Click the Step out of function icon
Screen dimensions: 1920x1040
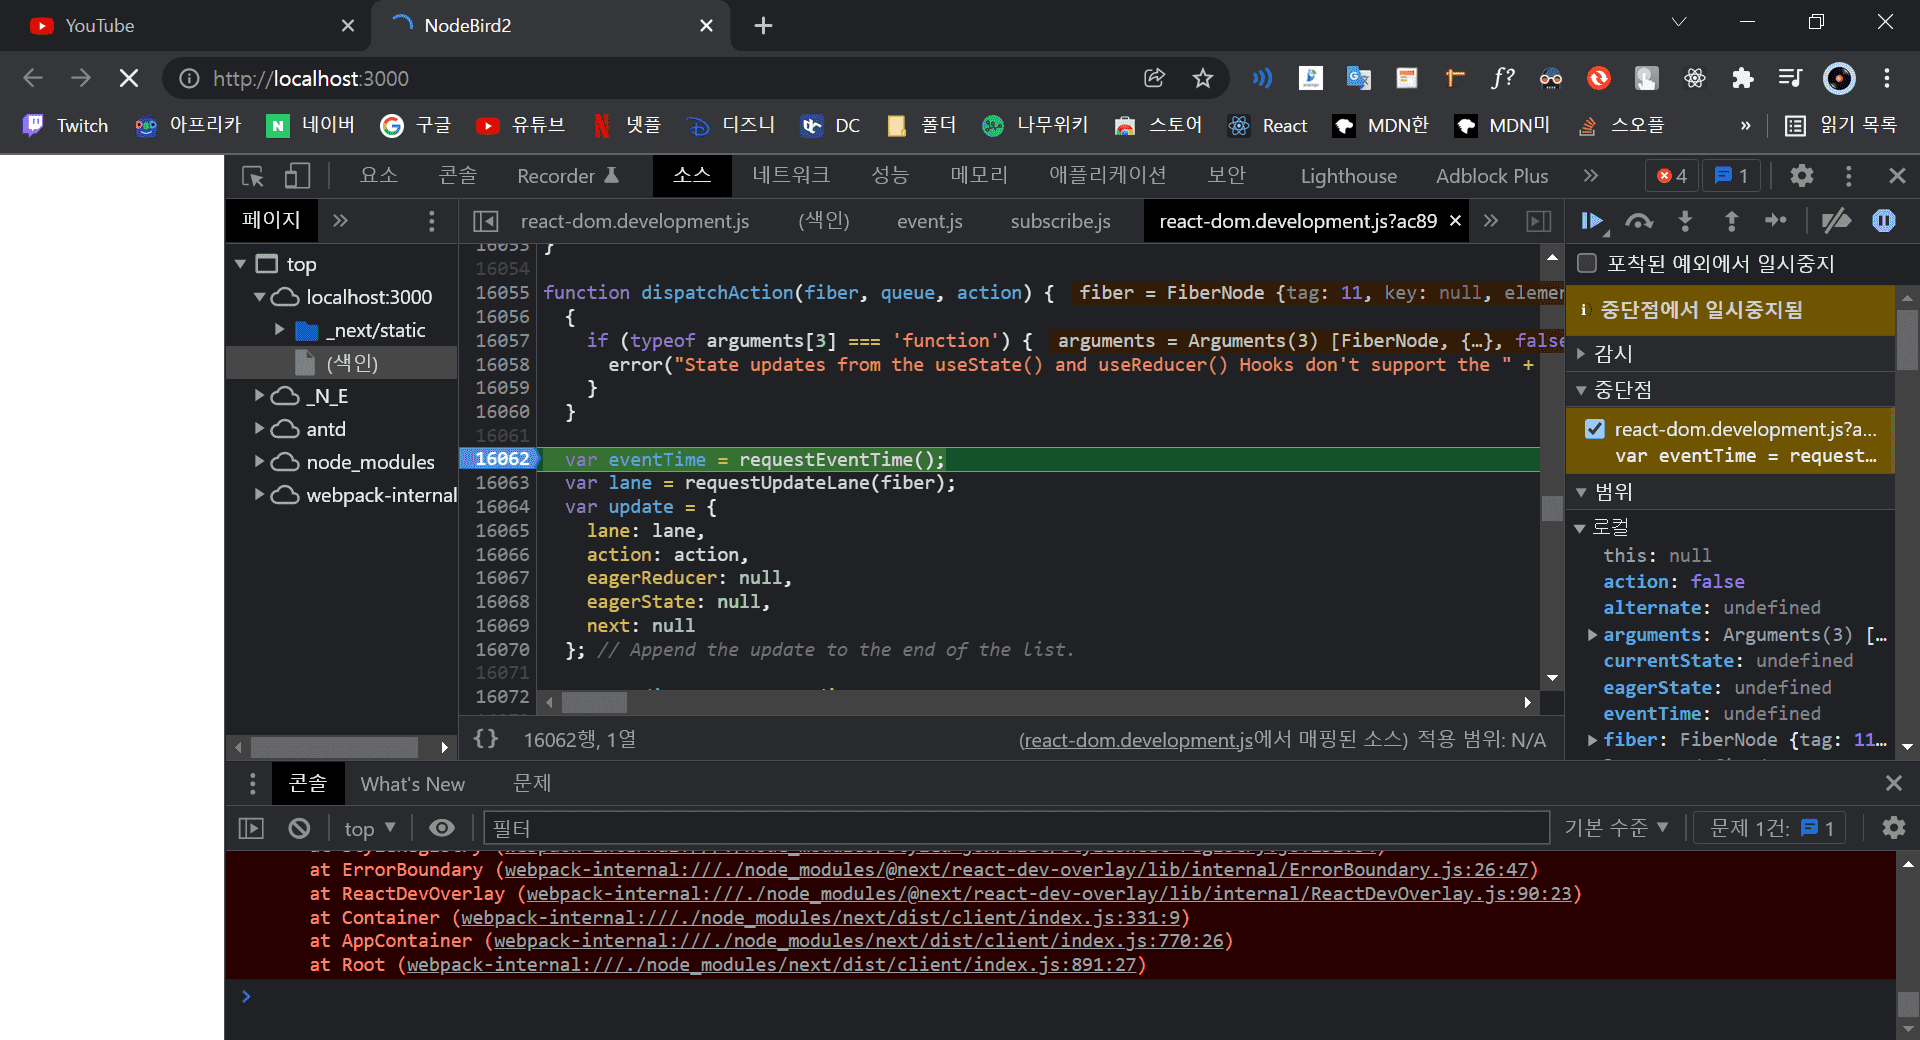pos(1731,221)
